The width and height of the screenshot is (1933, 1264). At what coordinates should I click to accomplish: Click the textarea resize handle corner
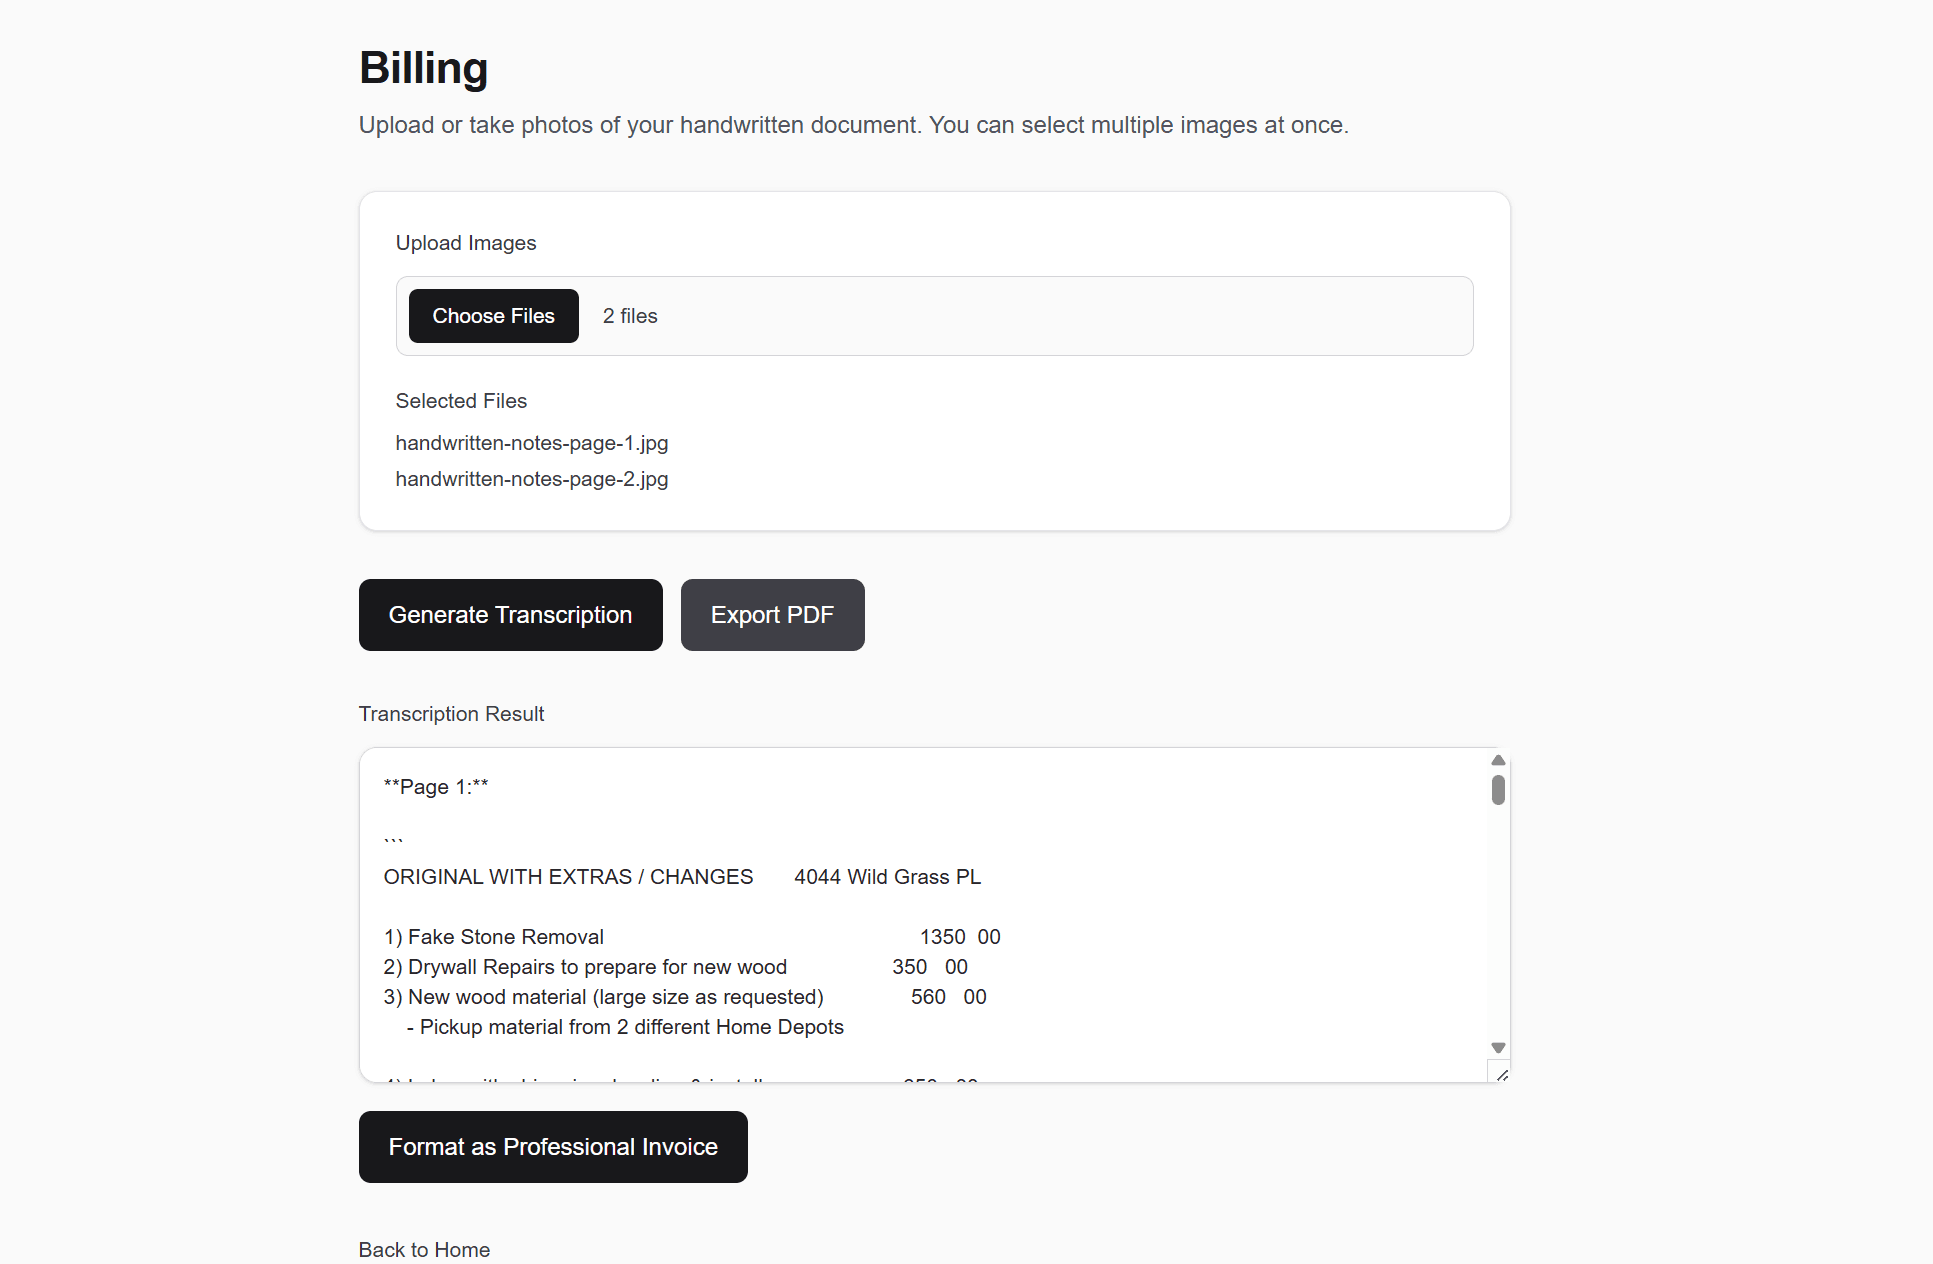[1500, 1073]
